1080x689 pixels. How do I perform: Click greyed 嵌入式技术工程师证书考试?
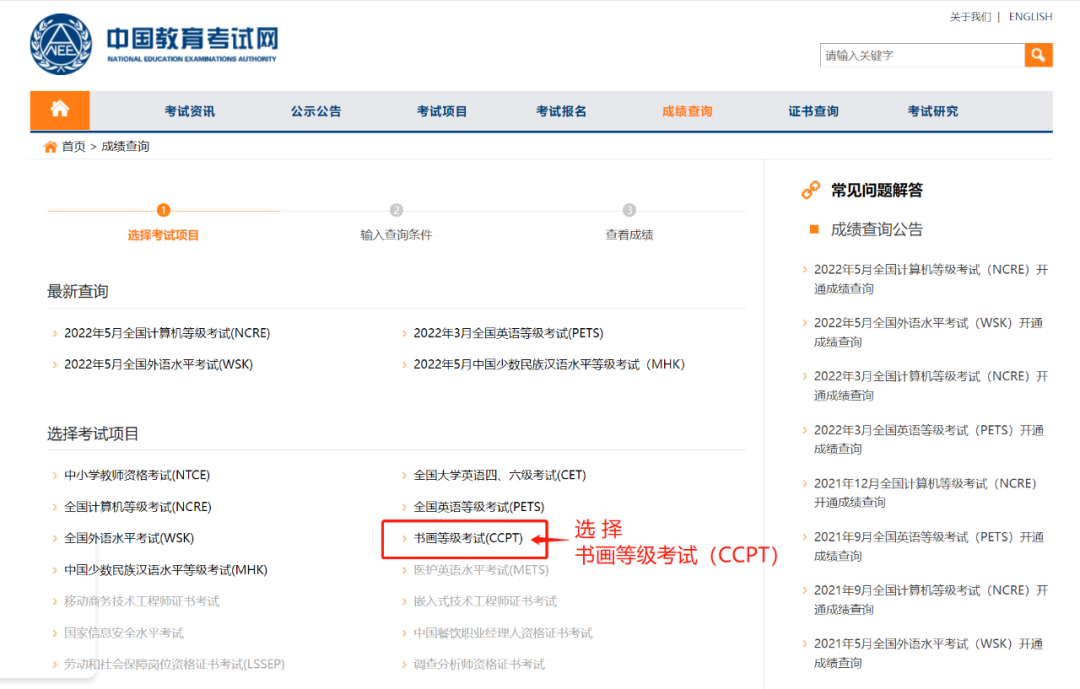pyautogui.click(x=485, y=601)
